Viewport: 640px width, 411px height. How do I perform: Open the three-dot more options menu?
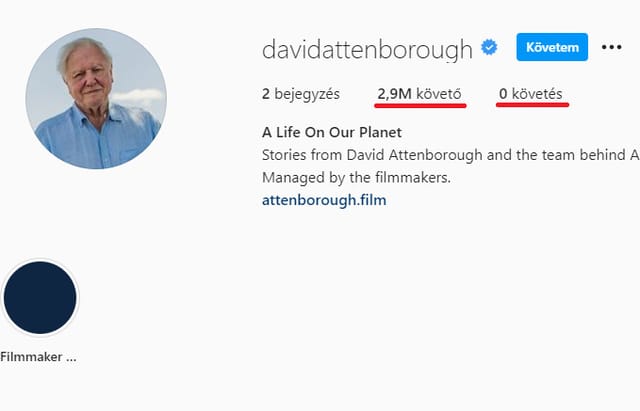pos(611,47)
